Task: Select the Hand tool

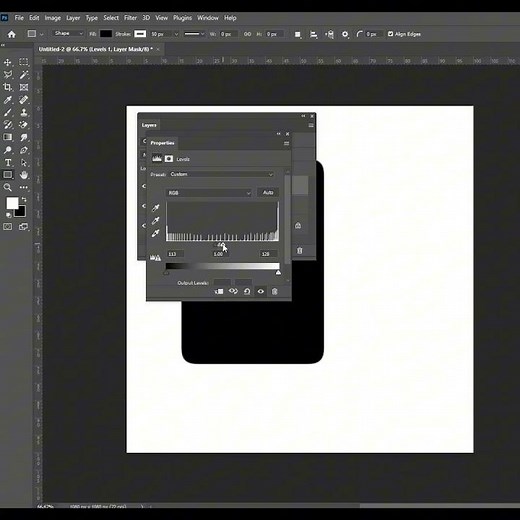Action: click(23, 175)
